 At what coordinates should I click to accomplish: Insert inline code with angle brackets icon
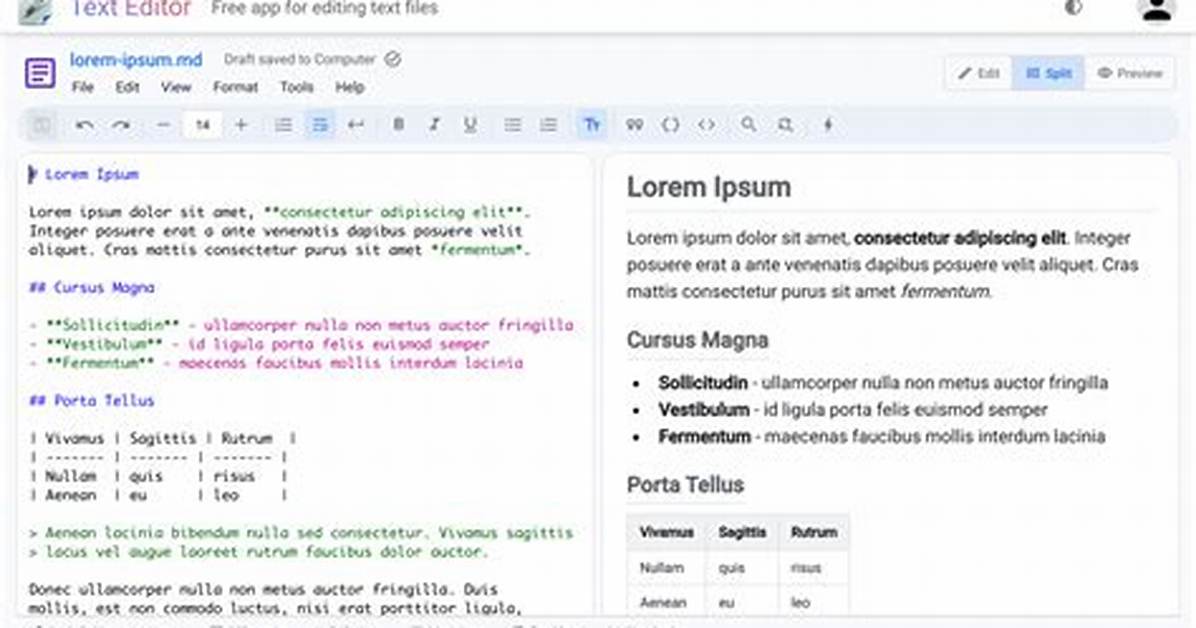pyautogui.click(x=706, y=125)
